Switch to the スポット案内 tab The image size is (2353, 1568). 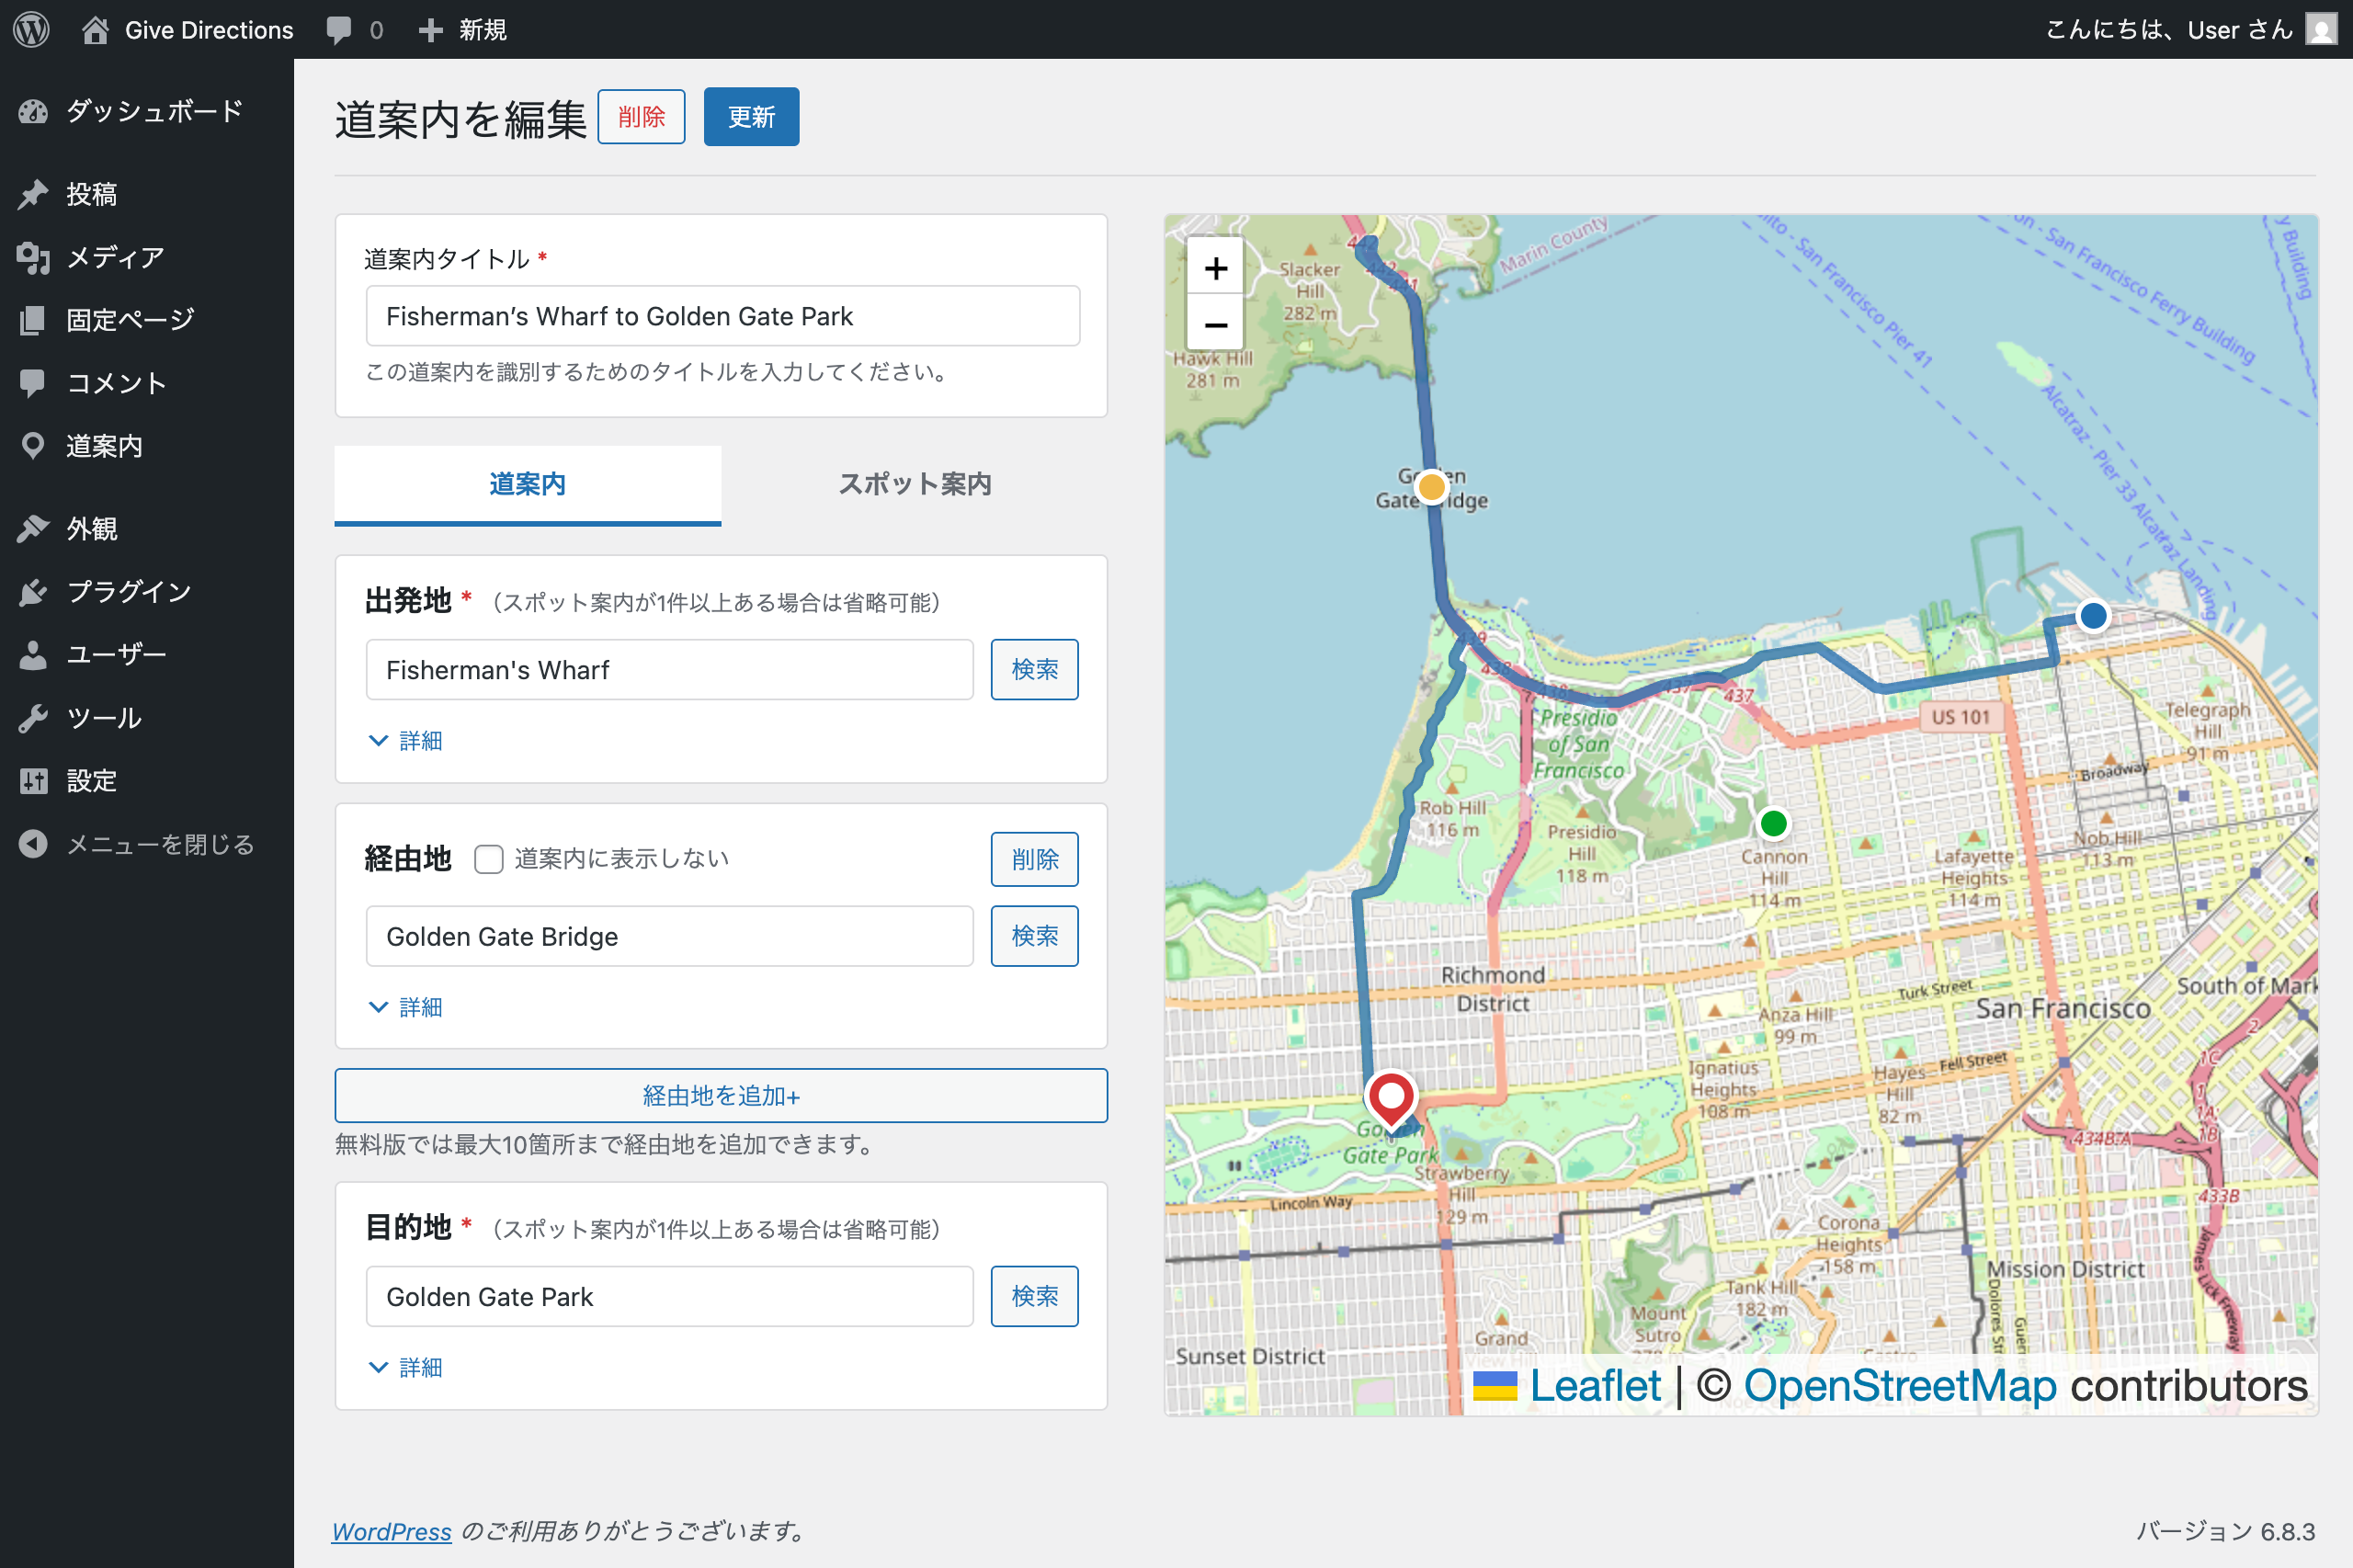[x=914, y=484]
